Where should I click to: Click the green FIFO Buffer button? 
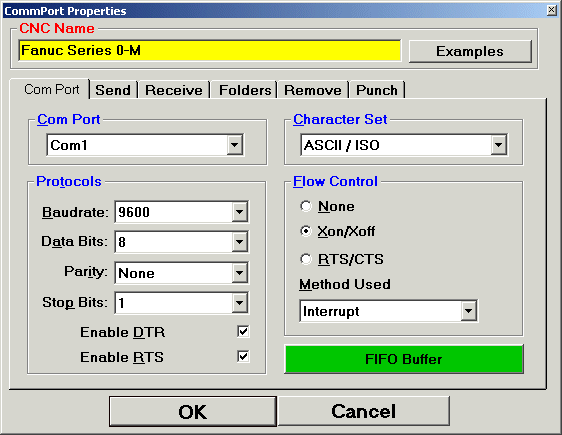[404, 359]
